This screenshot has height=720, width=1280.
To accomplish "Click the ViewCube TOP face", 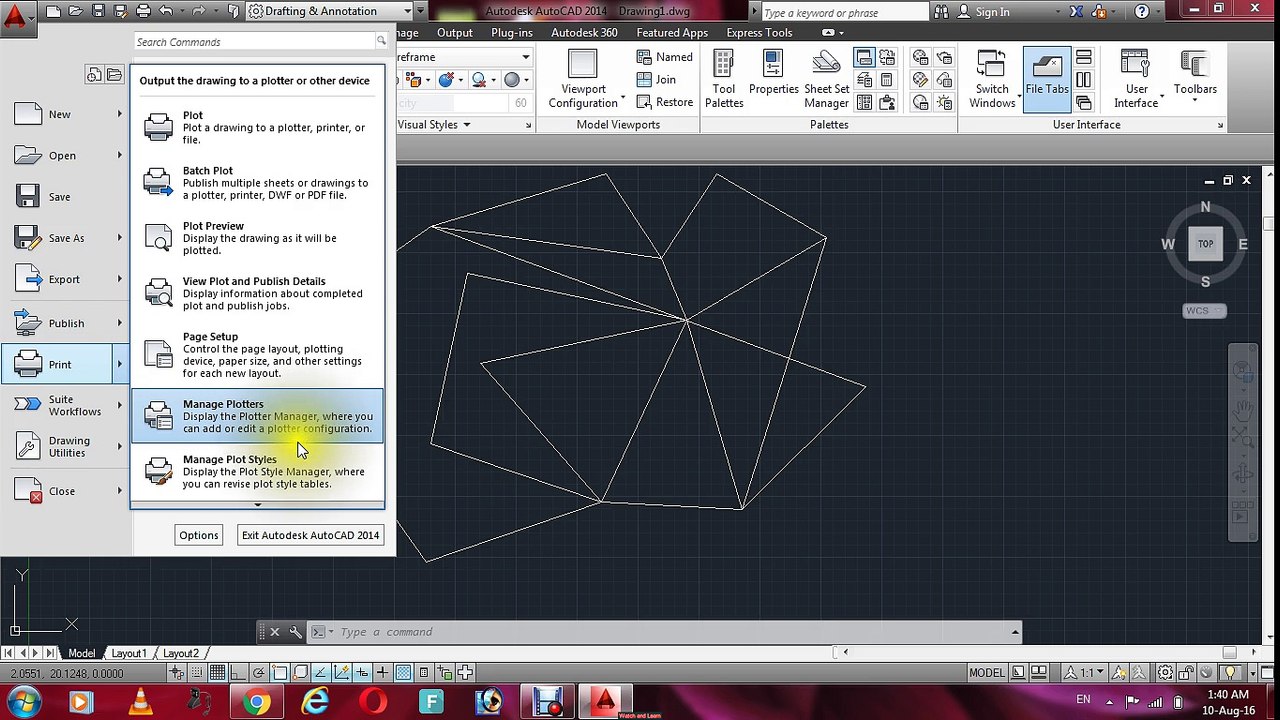I will (x=1205, y=243).
